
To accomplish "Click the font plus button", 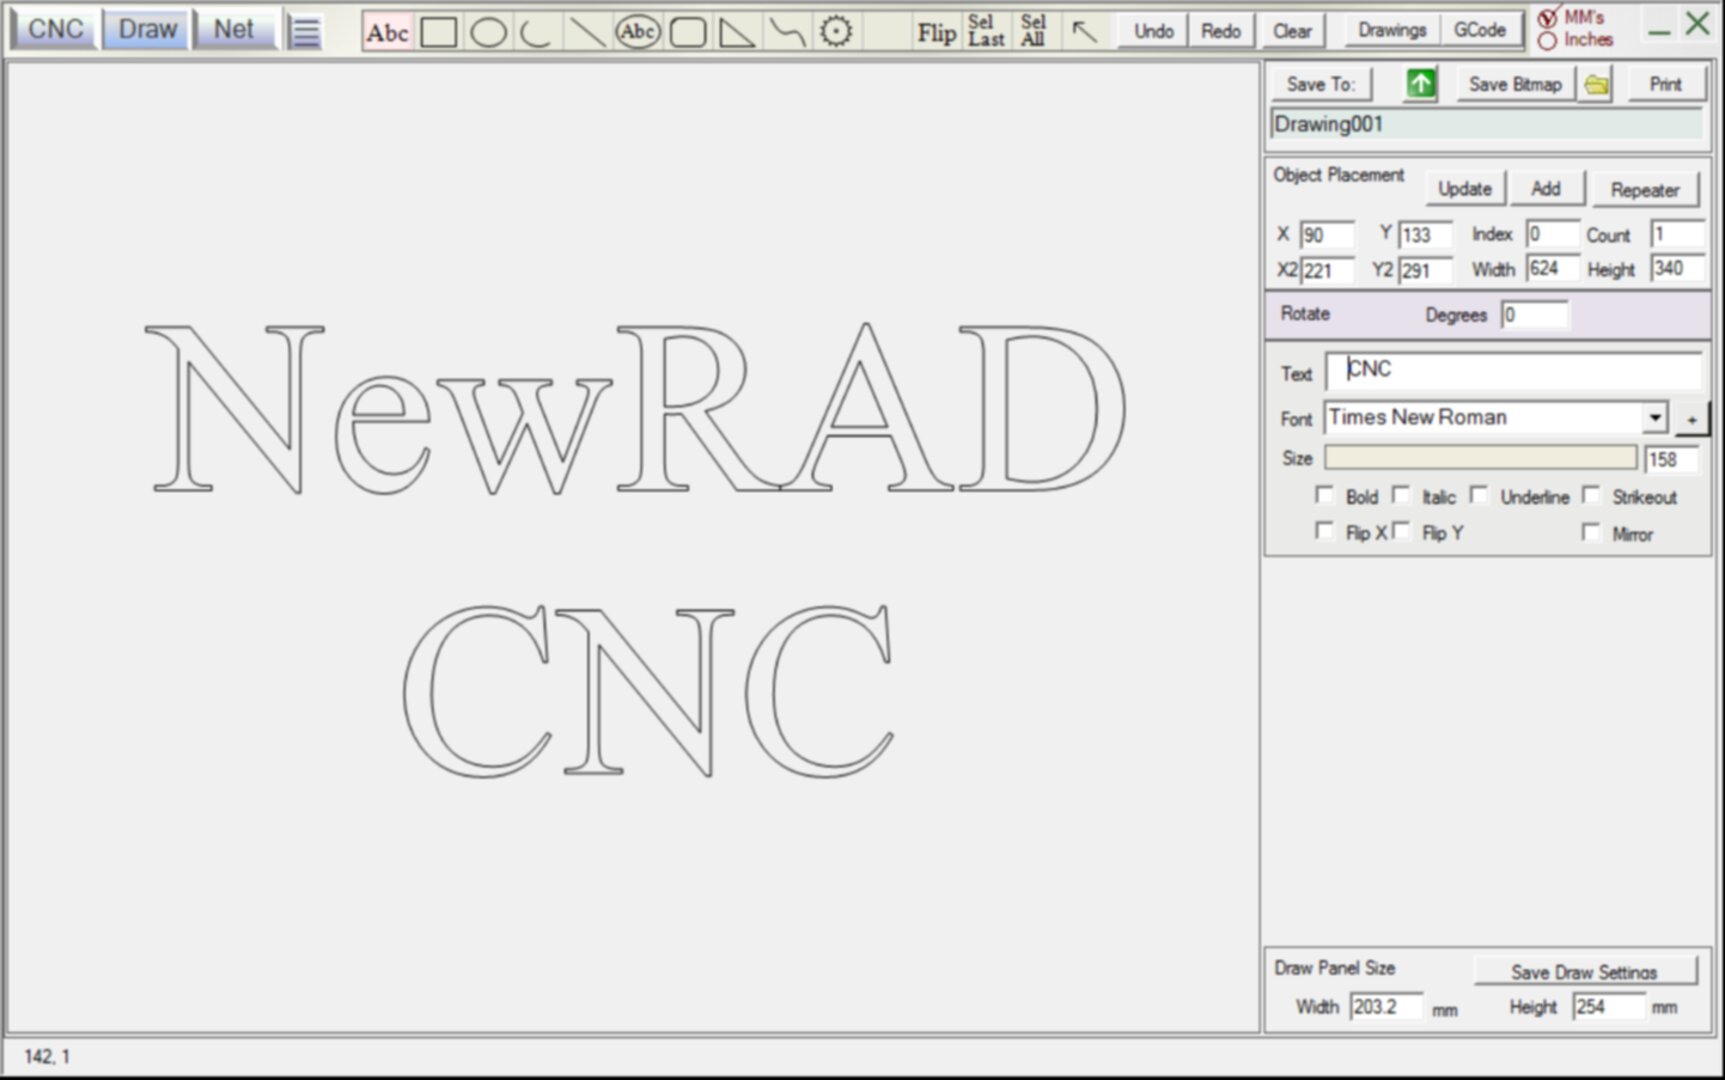I will click(1692, 419).
